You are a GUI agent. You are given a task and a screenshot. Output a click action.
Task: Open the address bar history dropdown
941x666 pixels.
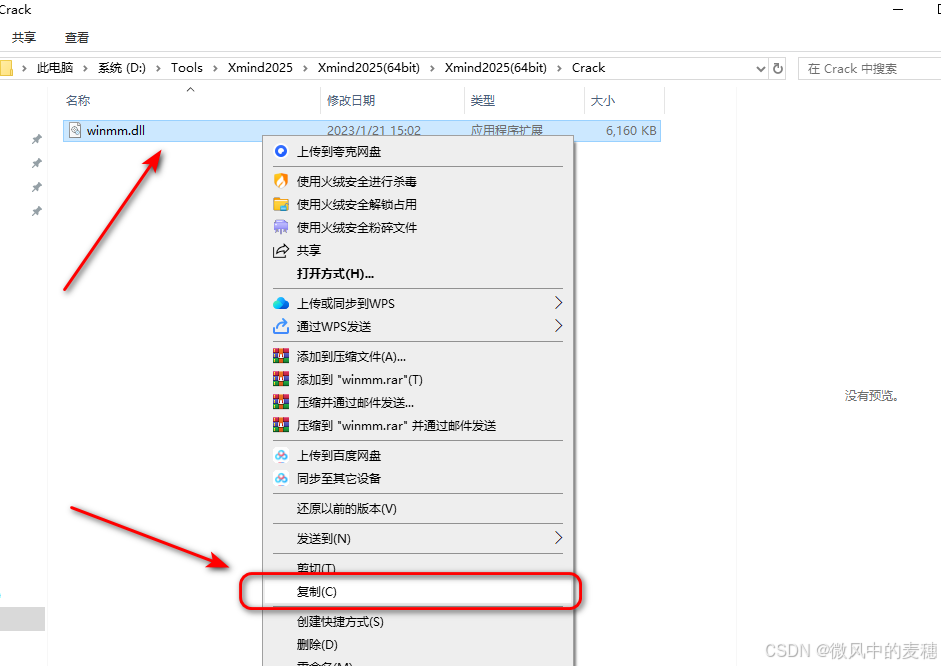[760, 69]
